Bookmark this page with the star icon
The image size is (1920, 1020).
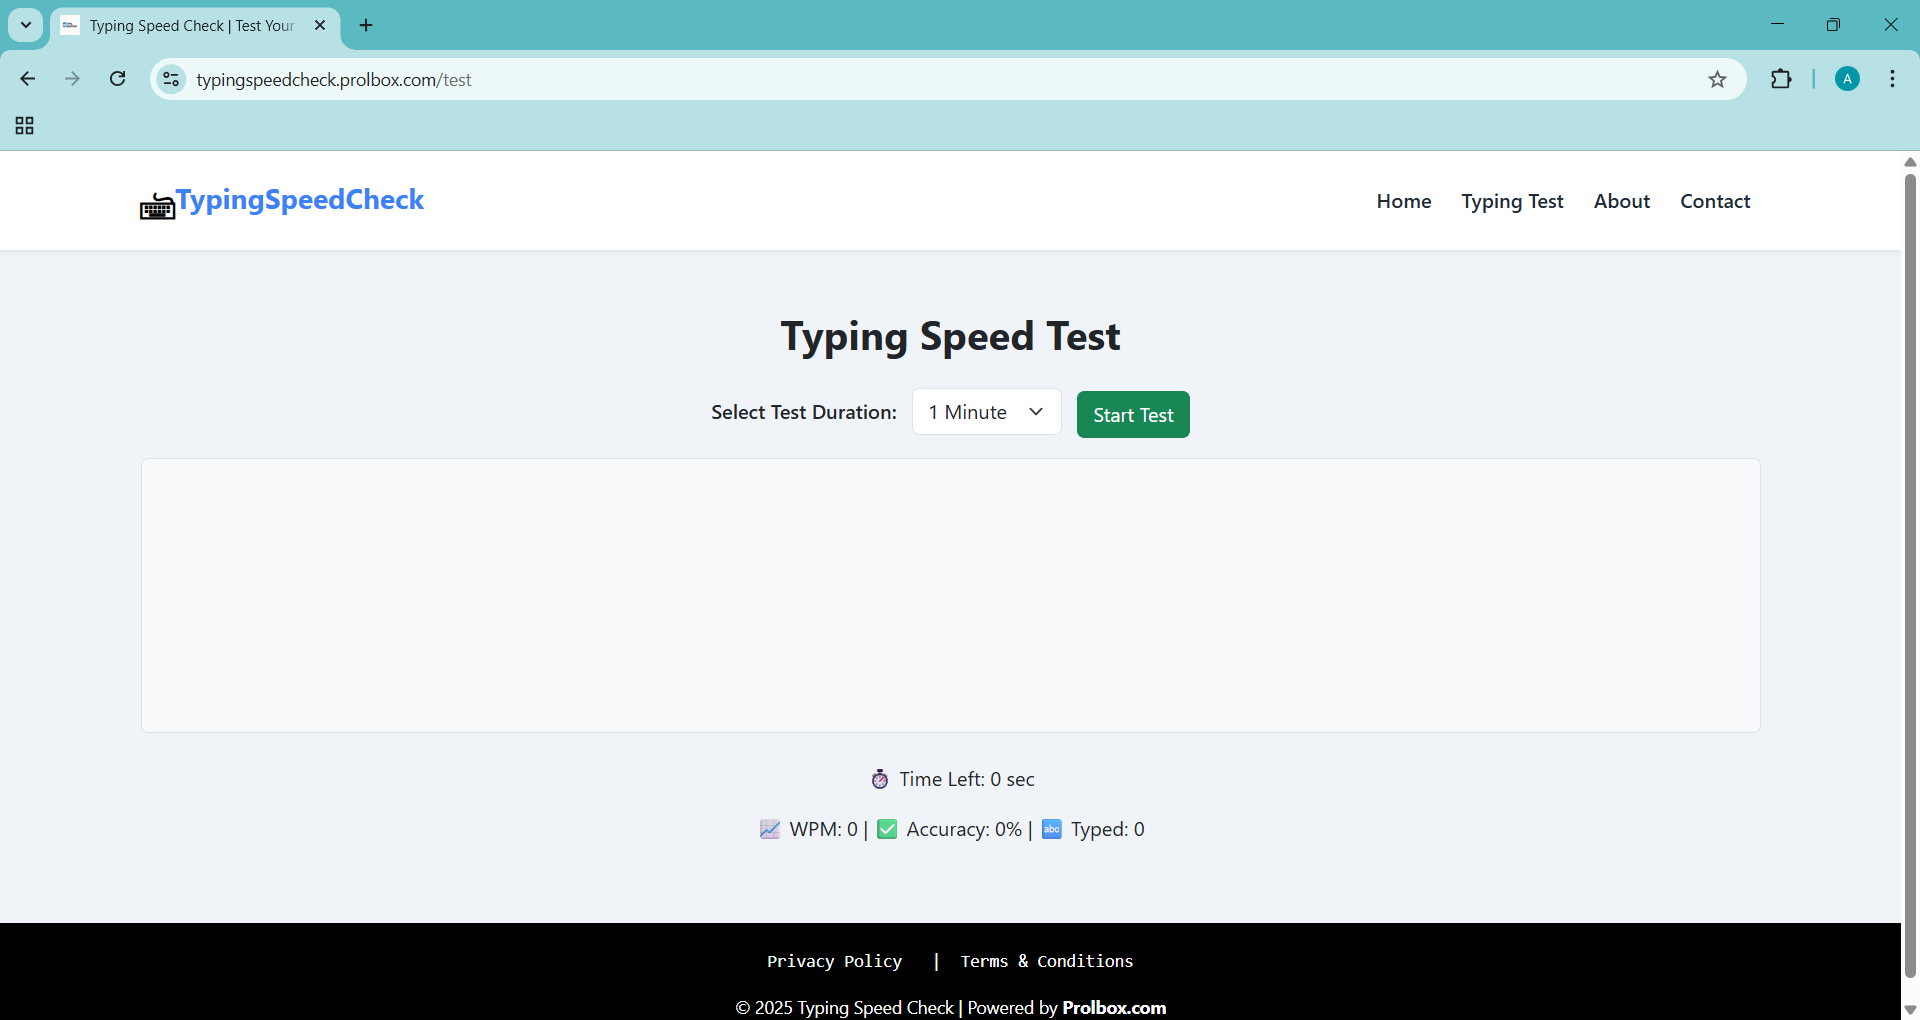(x=1717, y=80)
